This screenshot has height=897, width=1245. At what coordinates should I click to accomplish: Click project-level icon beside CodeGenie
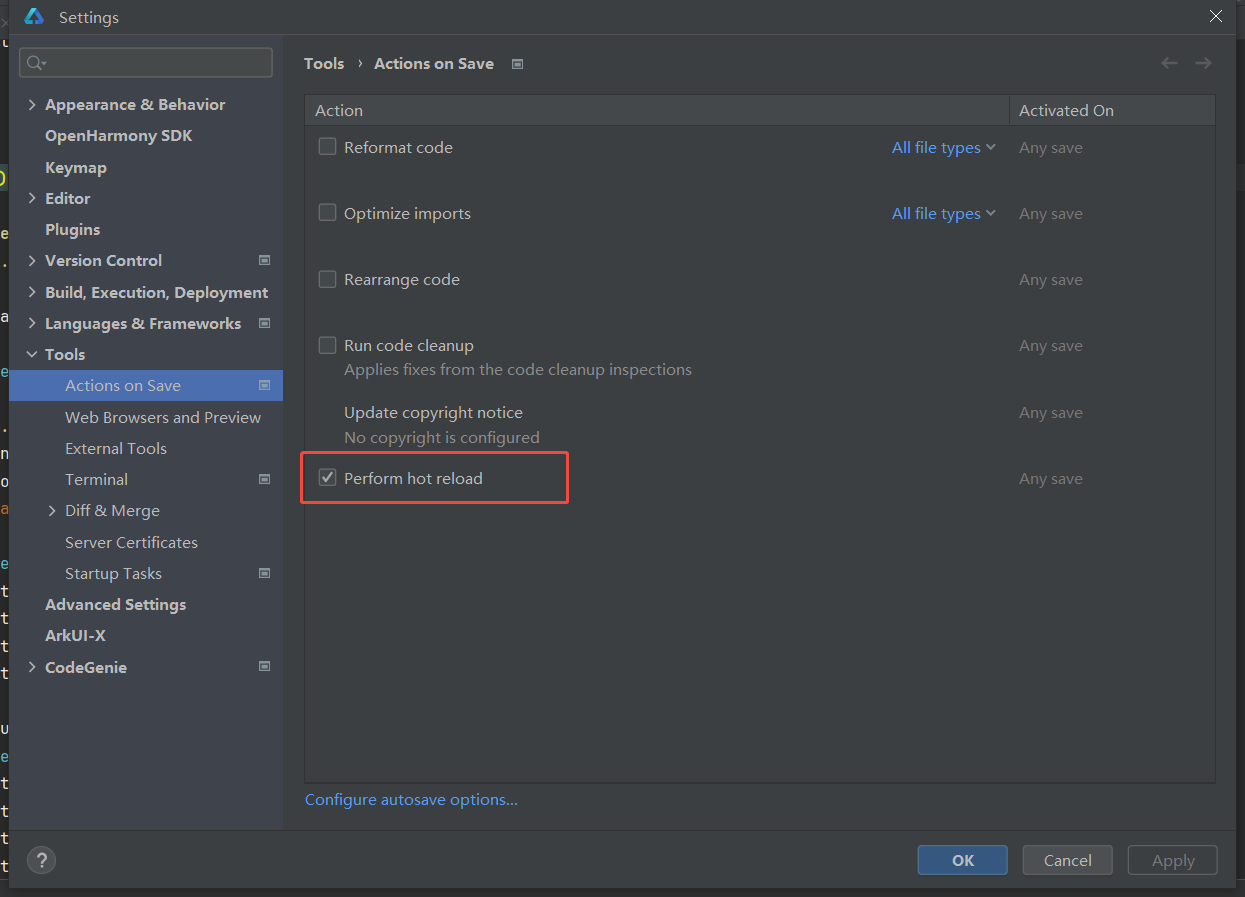point(265,666)
